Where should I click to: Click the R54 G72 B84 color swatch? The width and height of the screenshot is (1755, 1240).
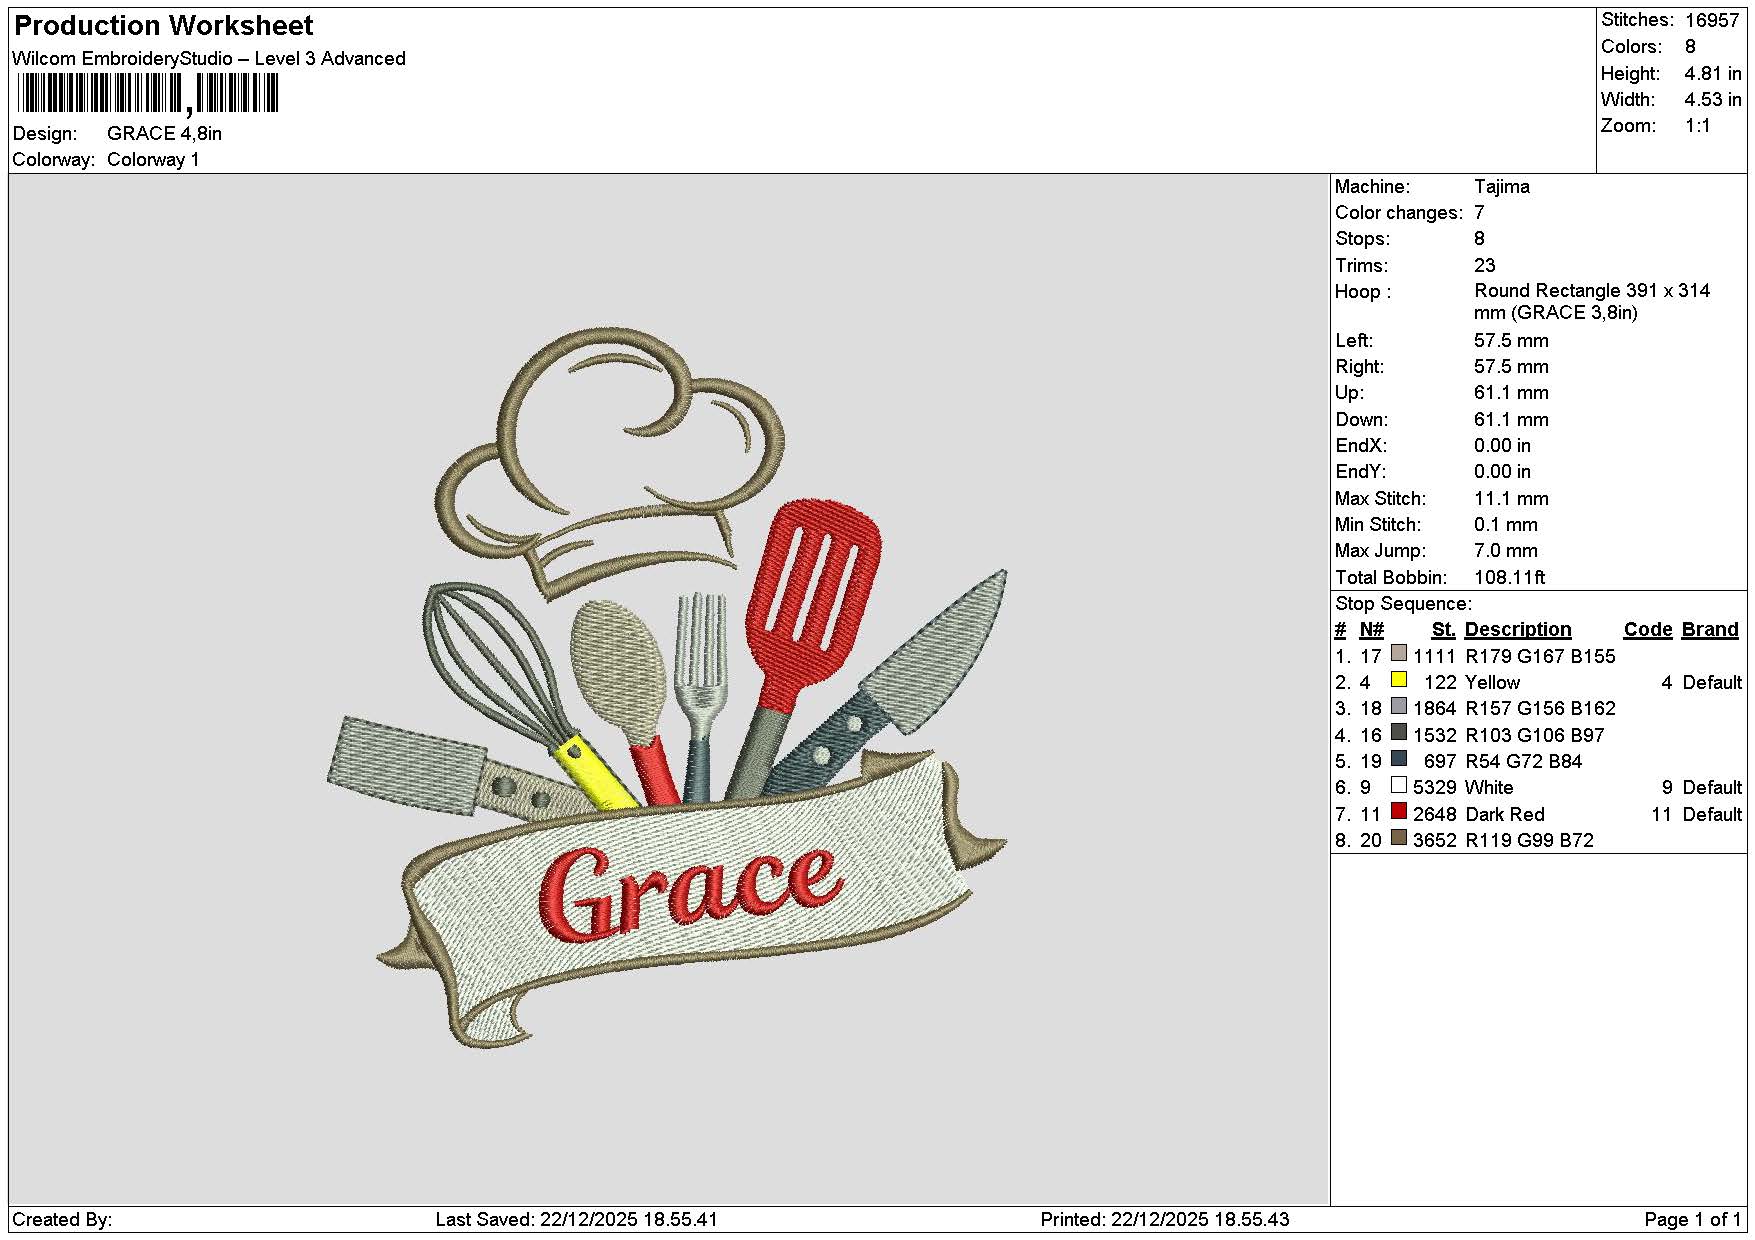point(1399,759)
